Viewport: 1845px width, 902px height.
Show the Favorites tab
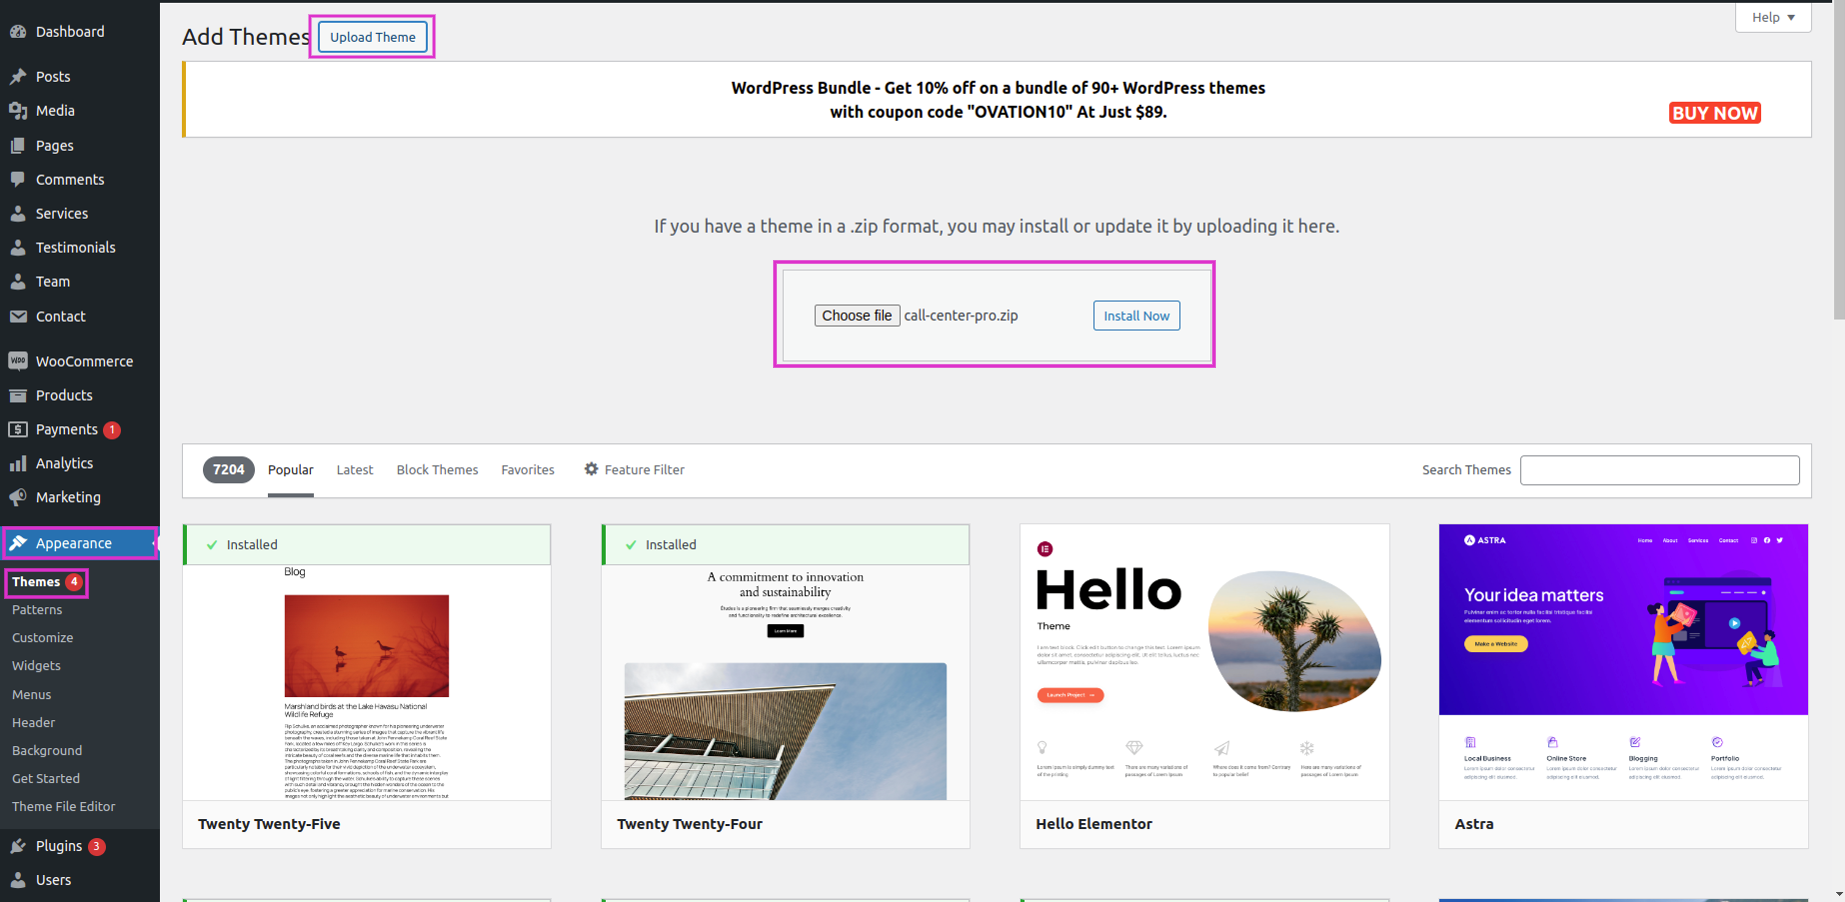coord(528,470)
